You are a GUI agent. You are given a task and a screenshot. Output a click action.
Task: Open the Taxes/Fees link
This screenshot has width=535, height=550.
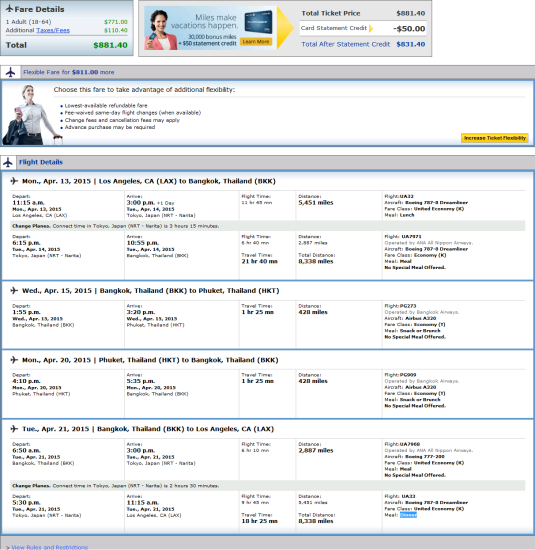point(53,31)
